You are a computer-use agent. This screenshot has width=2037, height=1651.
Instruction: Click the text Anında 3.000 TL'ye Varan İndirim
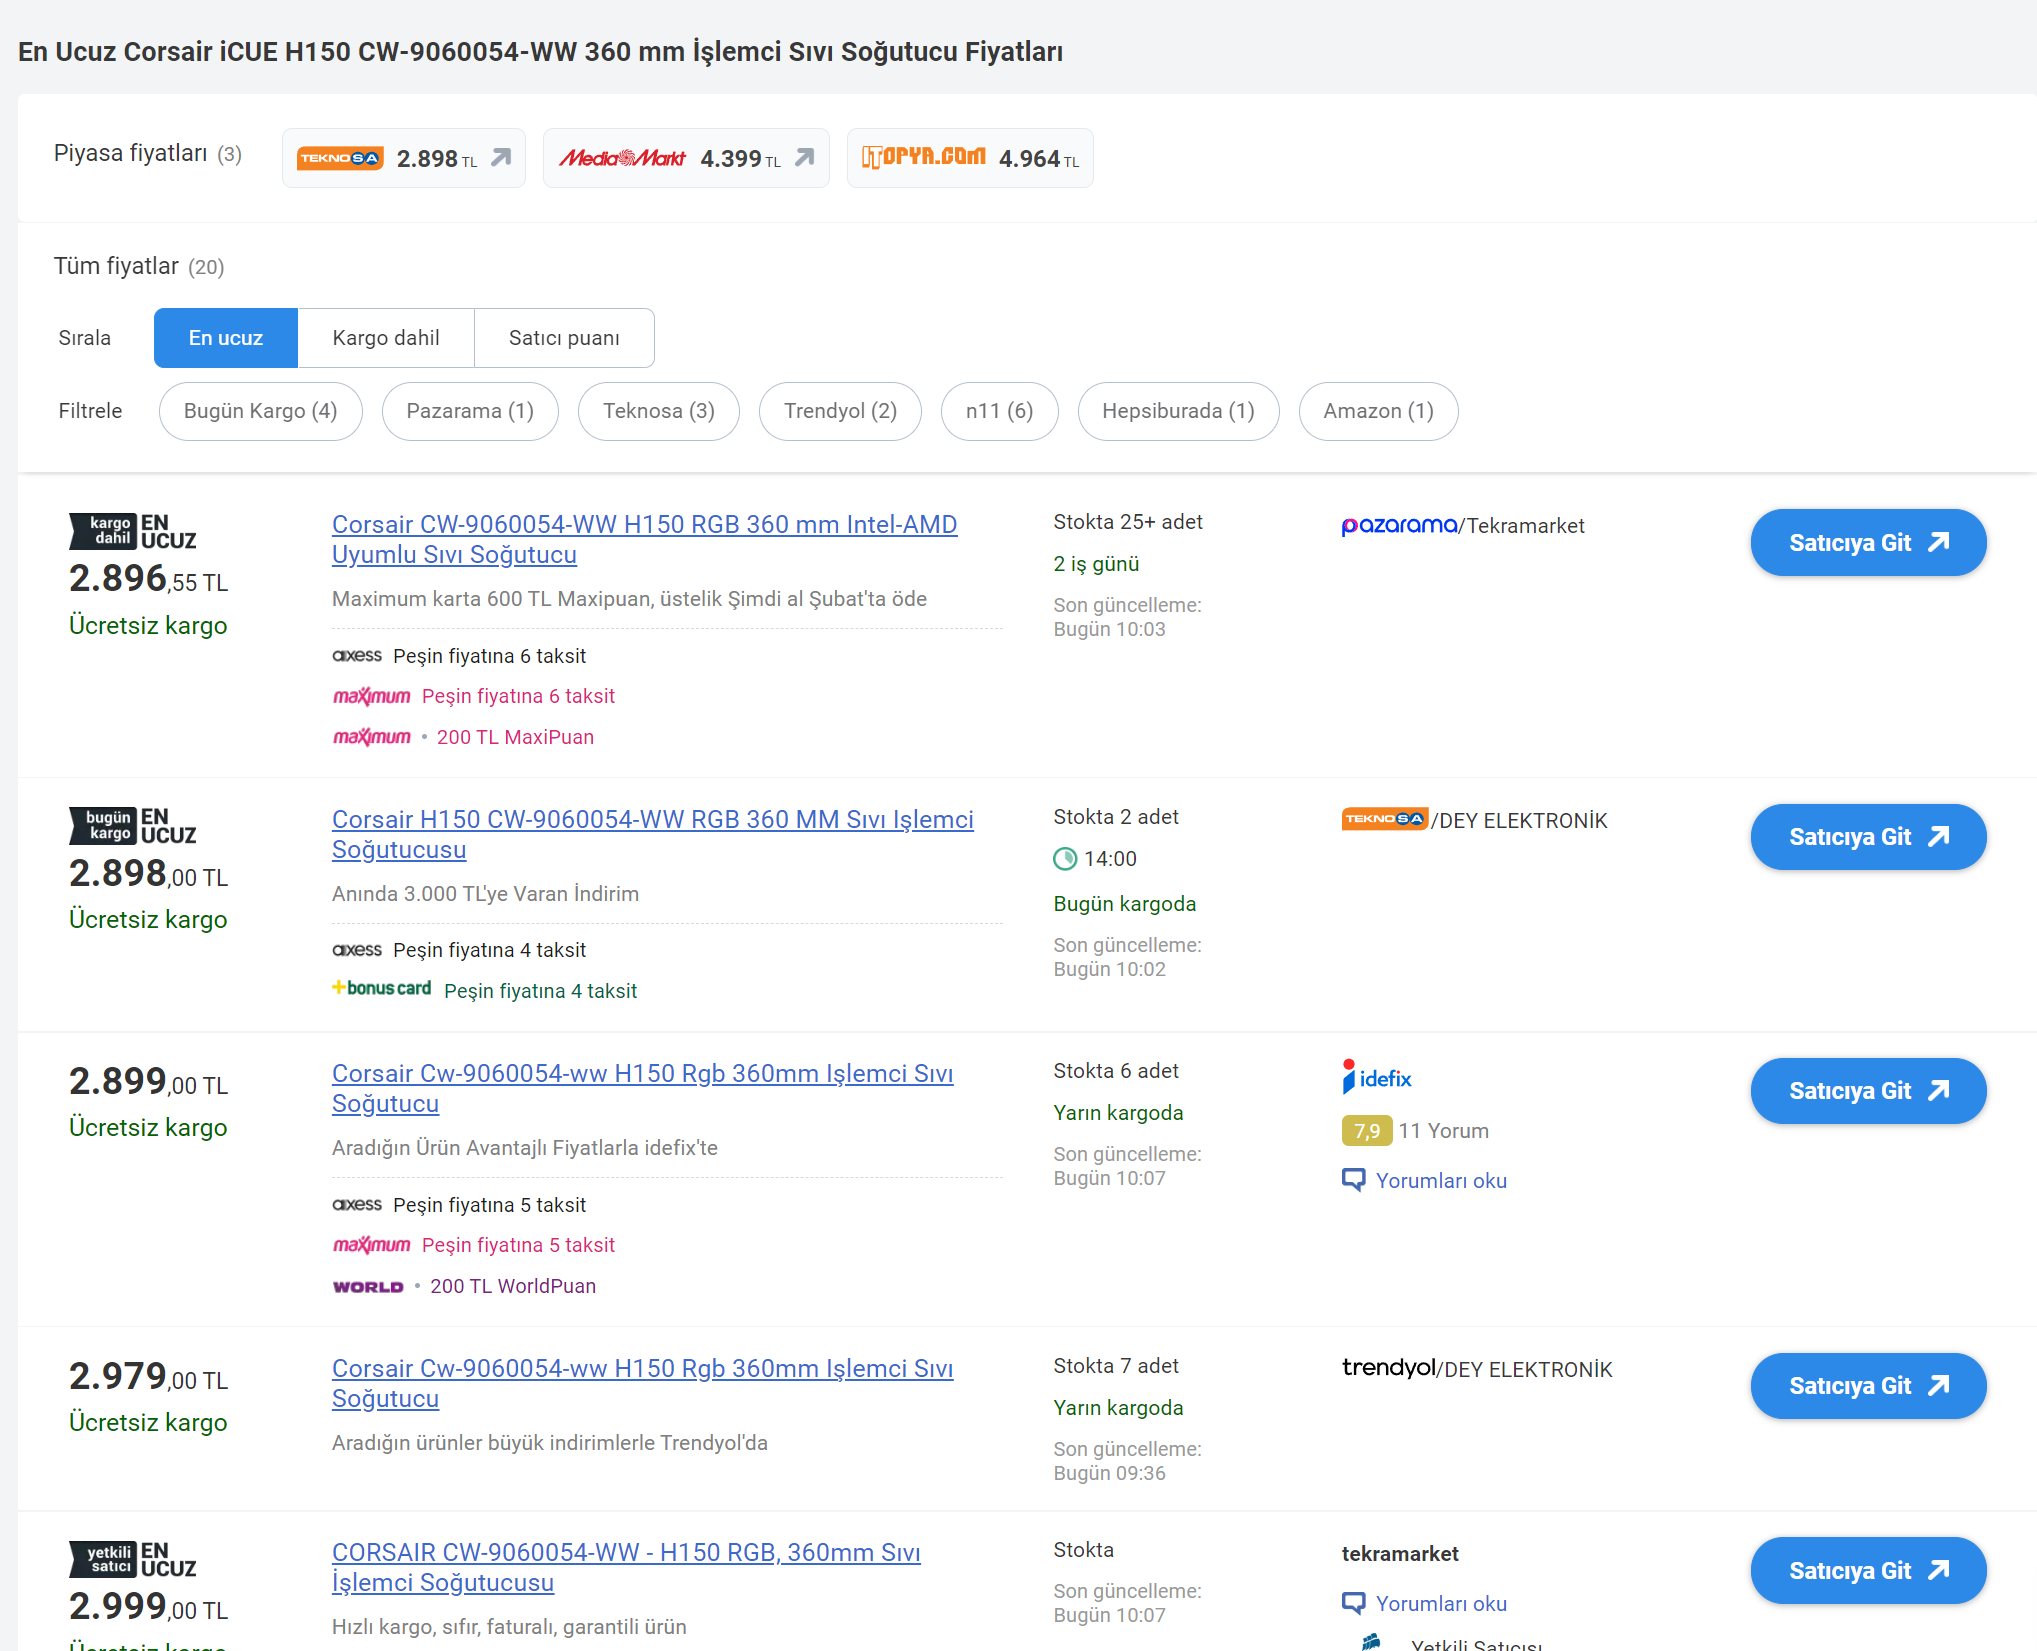pyautogui.click(x=485, y=894)
